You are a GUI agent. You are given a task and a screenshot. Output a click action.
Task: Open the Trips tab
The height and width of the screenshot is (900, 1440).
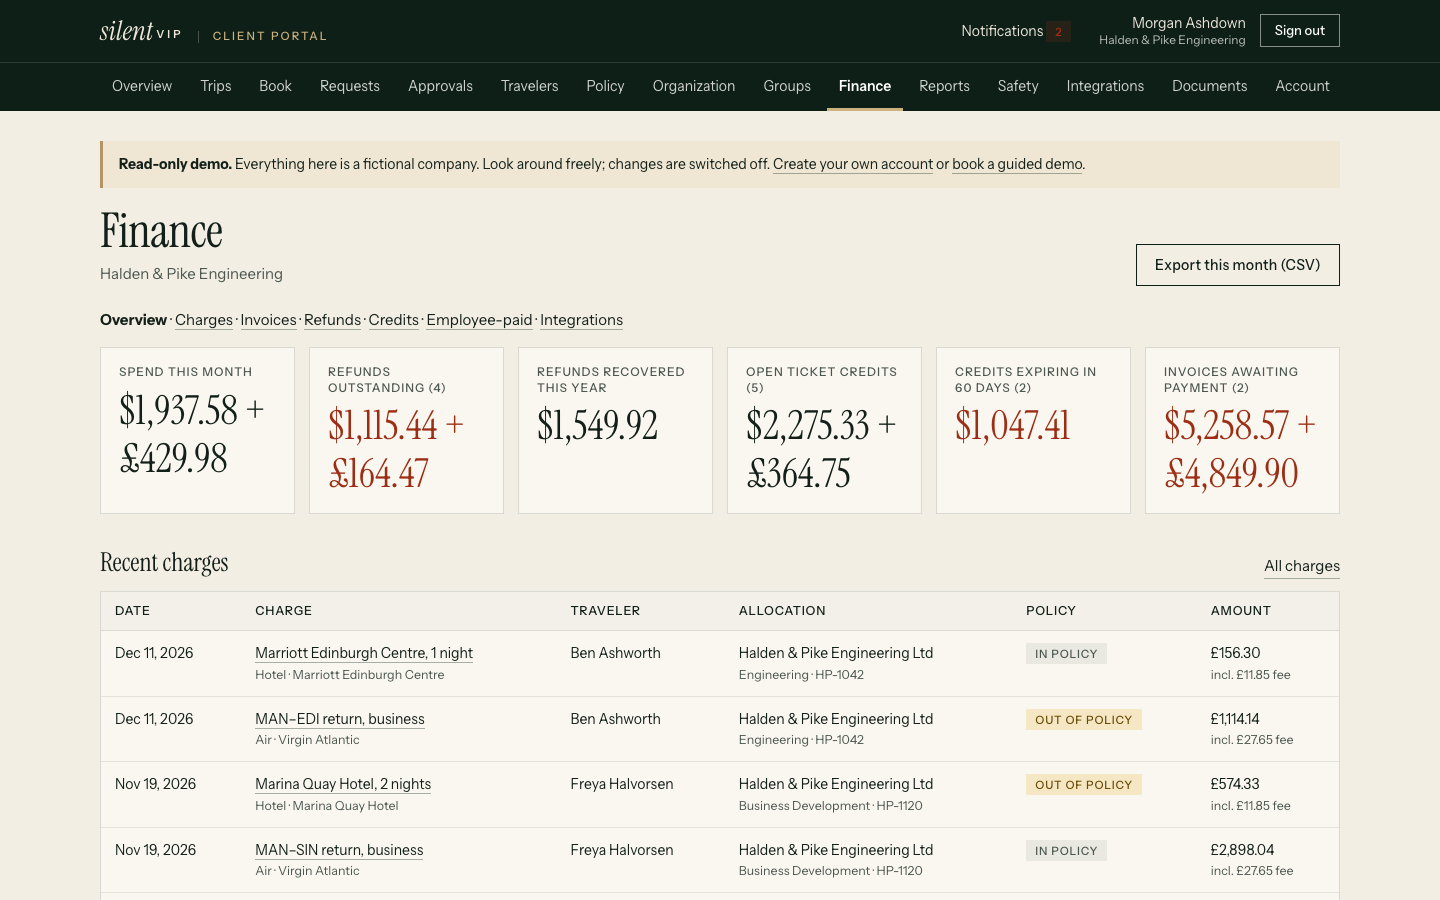pos(216,86)
